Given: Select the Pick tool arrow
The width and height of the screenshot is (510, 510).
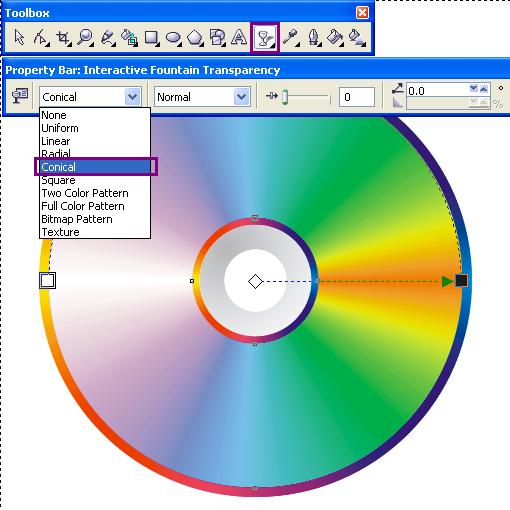Looking at the screenshot, I should click(x=19, y=37).
